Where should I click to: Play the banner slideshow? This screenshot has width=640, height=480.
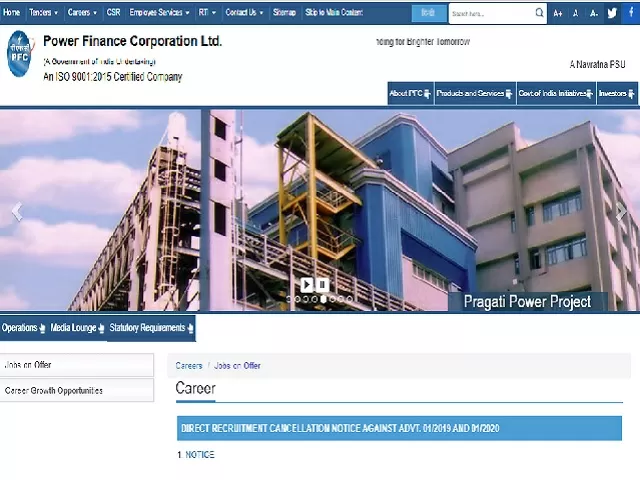coord(307,284)
